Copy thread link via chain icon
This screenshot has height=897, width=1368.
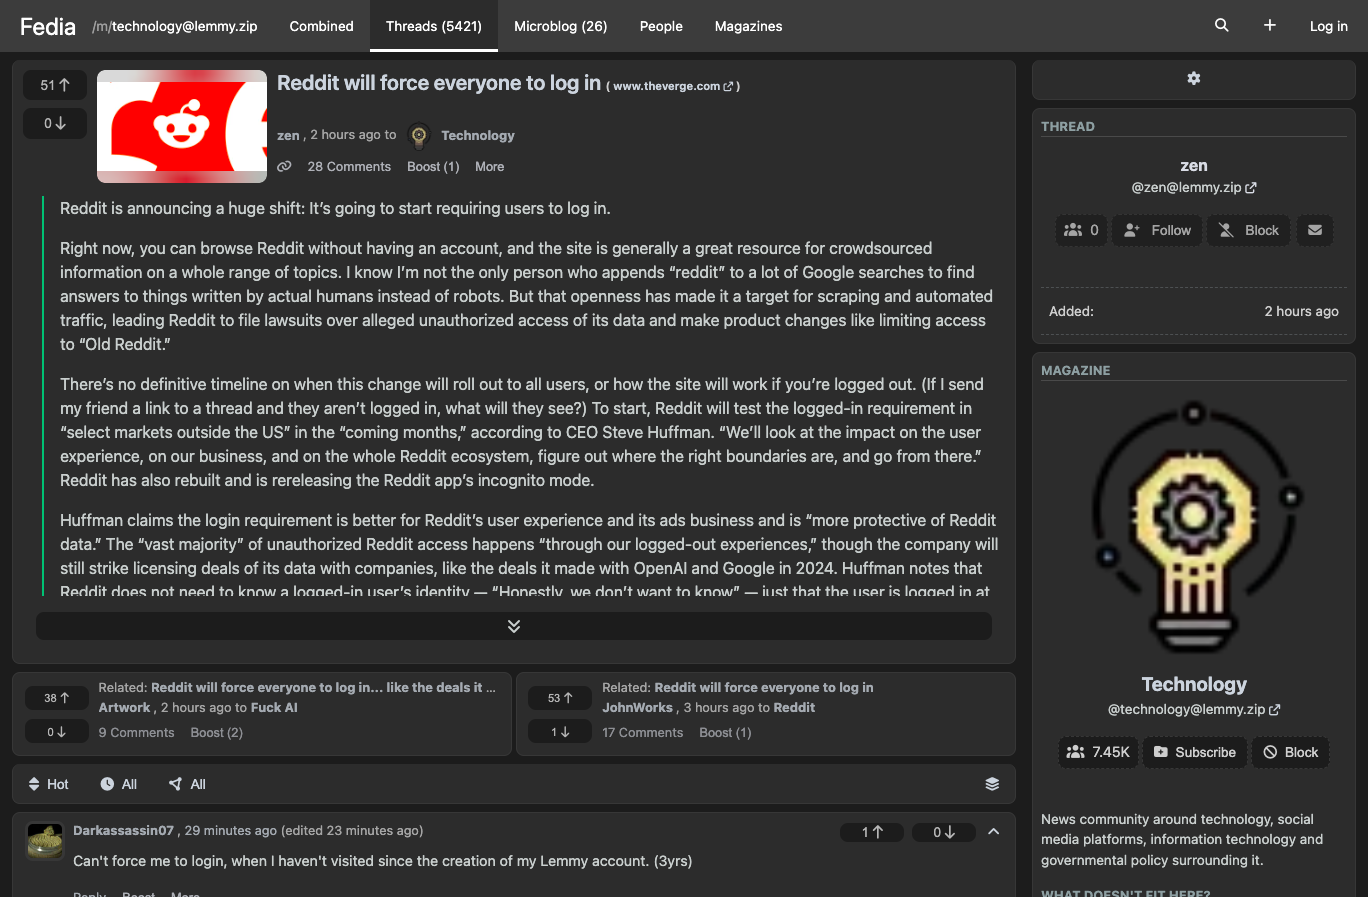[x=285, y=167]
